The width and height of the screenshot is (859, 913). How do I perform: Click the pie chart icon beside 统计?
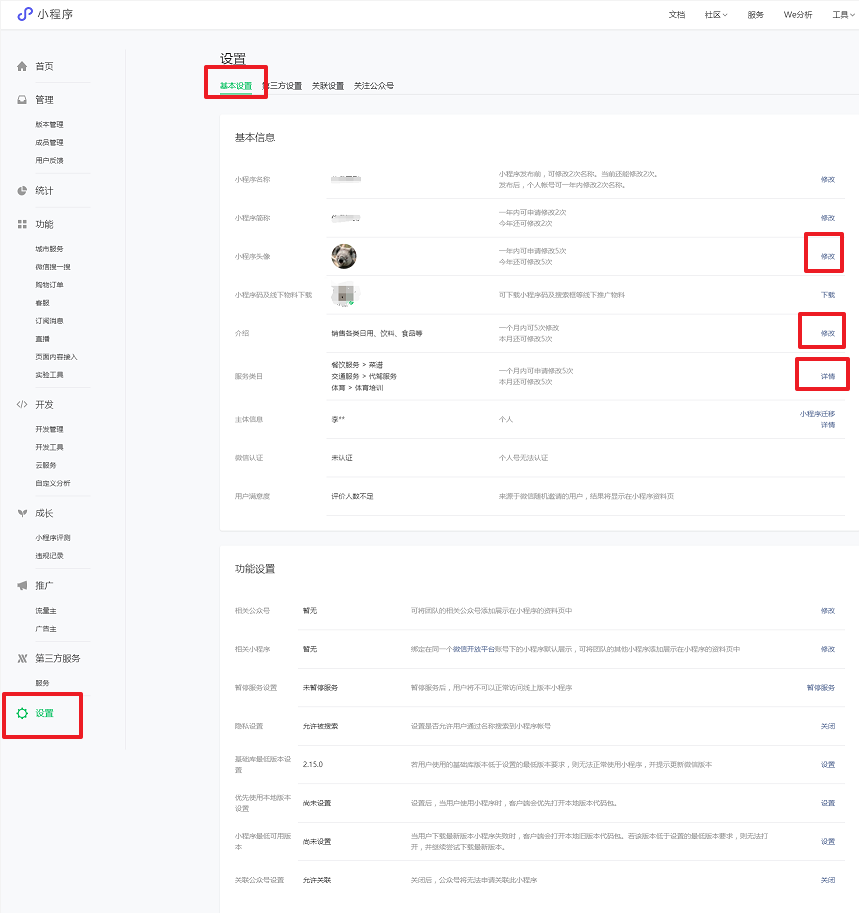tap(22, 190)
